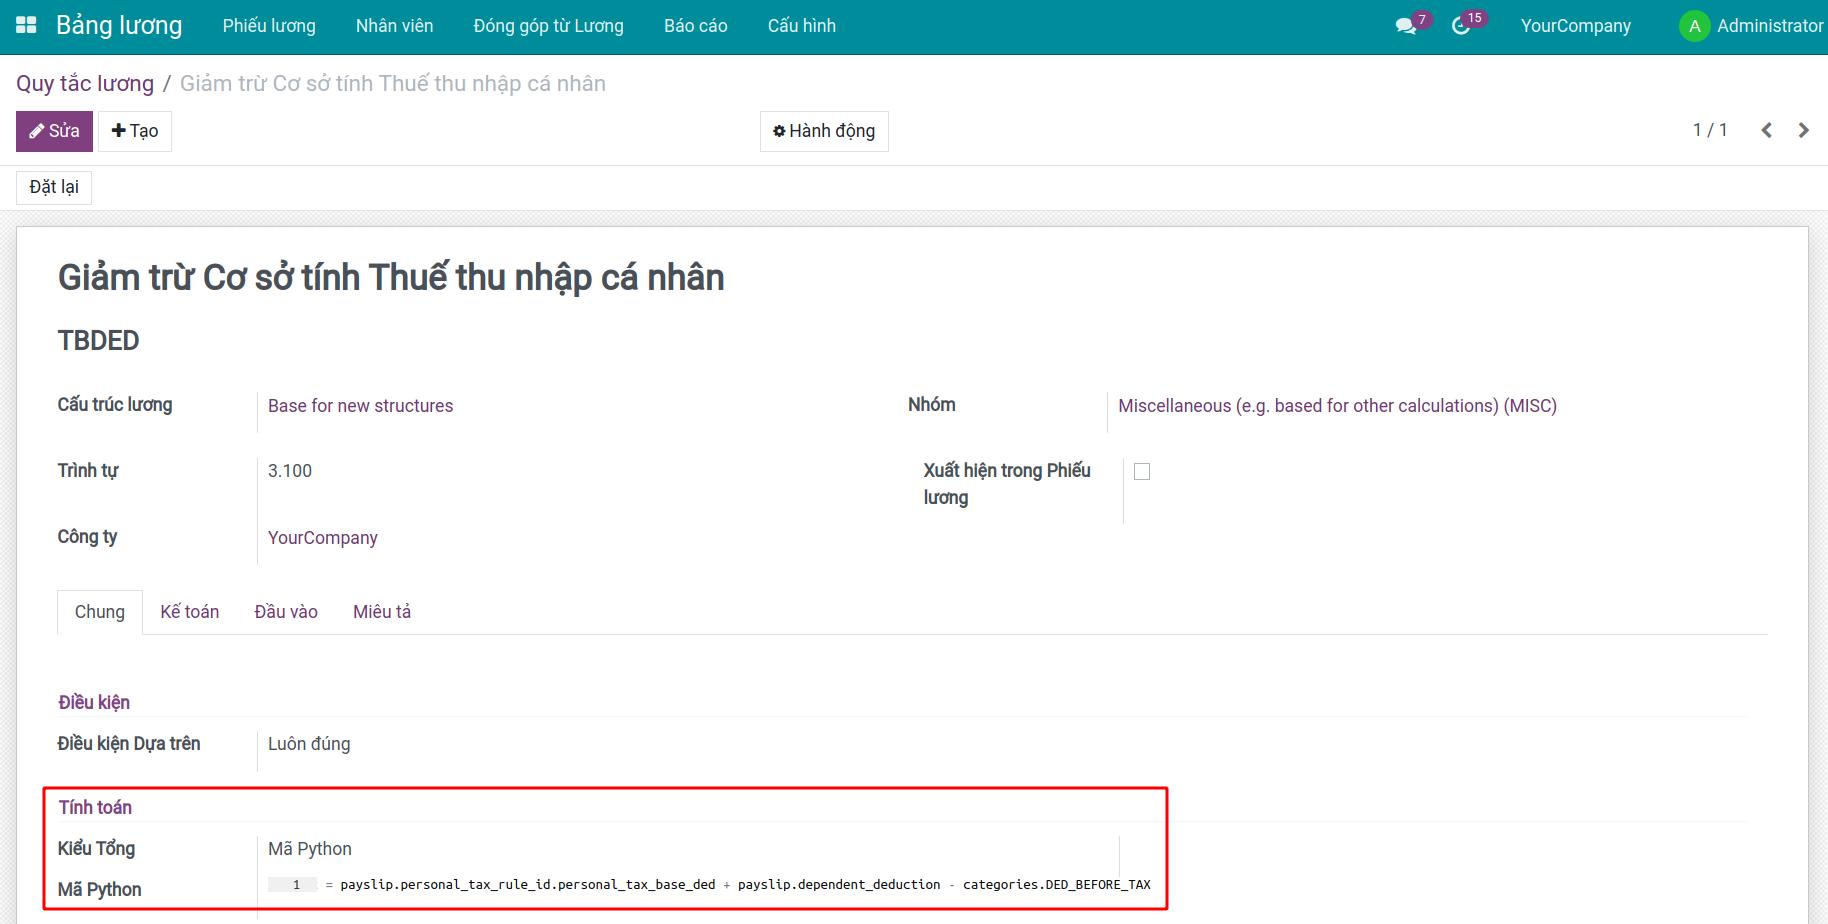Viewport: 1828px width, 924px height.
Task: Open the Phiếu lương menu
Action: [269, 26]
